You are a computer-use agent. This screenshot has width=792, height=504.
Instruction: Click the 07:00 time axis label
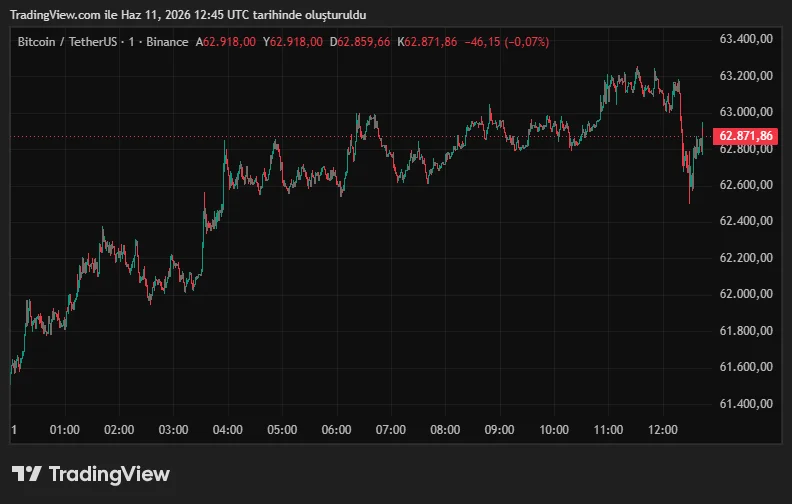(x=391, y=430)
